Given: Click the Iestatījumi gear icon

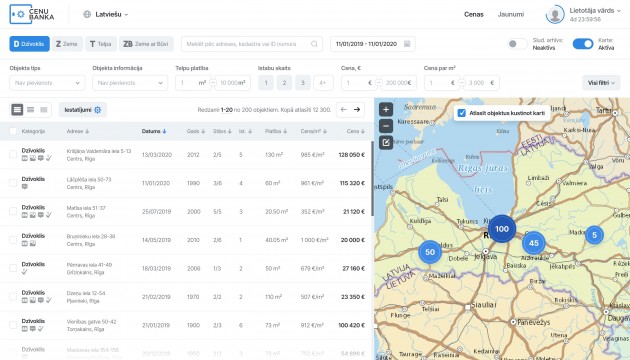Looking at the screenshot, I should (98, 110).
